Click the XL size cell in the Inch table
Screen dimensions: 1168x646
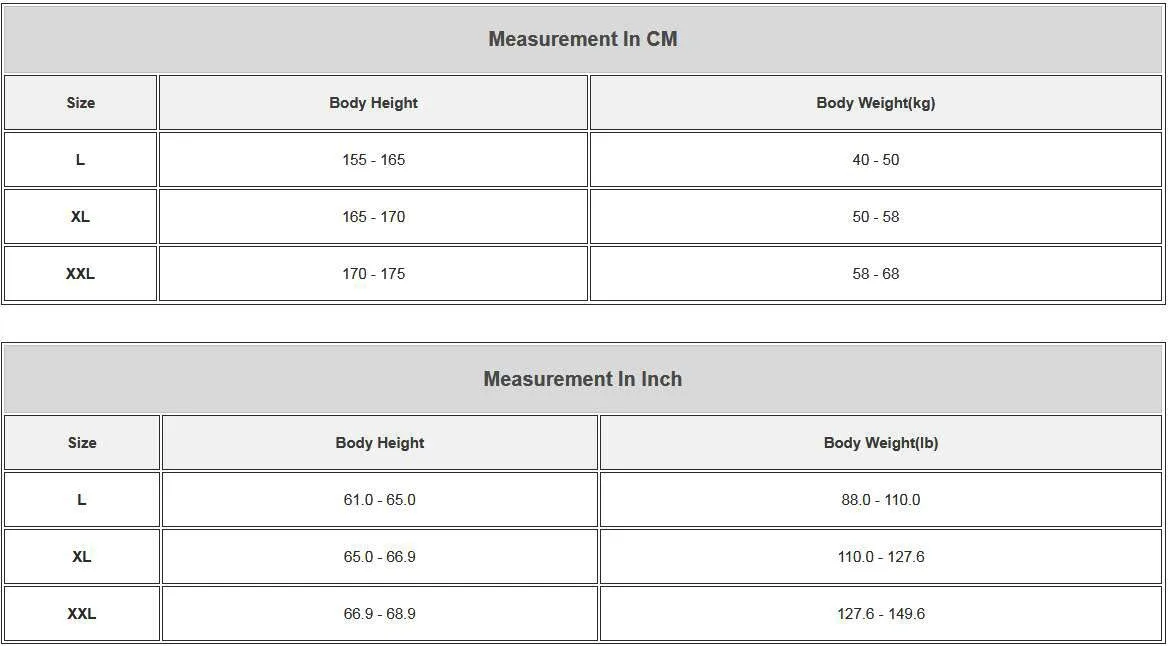82,557
